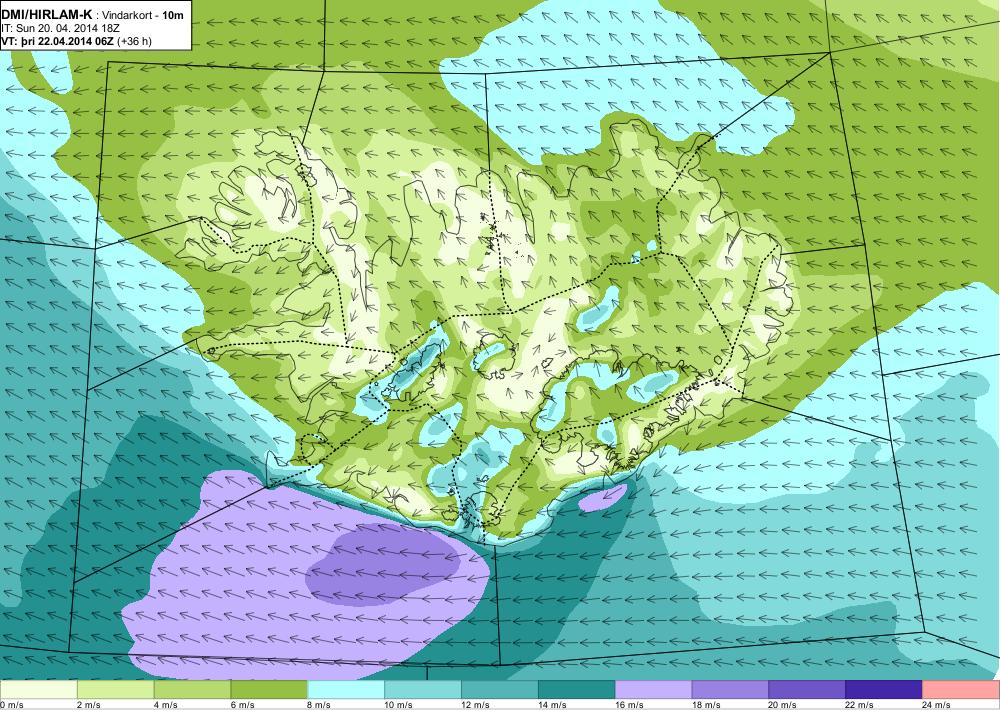
Task: Click the "18 m/s" legend label
Action: click(x=706, y=705)
